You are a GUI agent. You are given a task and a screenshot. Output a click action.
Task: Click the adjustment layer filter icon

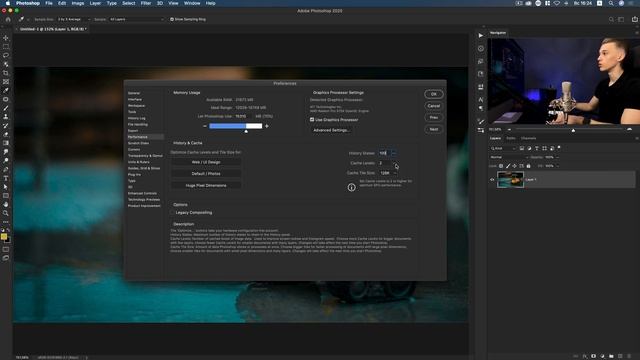[529, 148]
